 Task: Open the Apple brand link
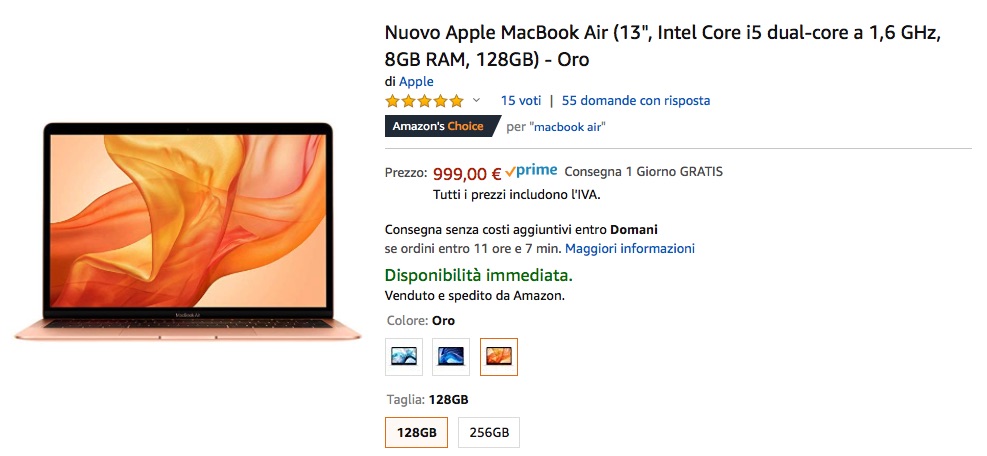(x=416, y=81)
